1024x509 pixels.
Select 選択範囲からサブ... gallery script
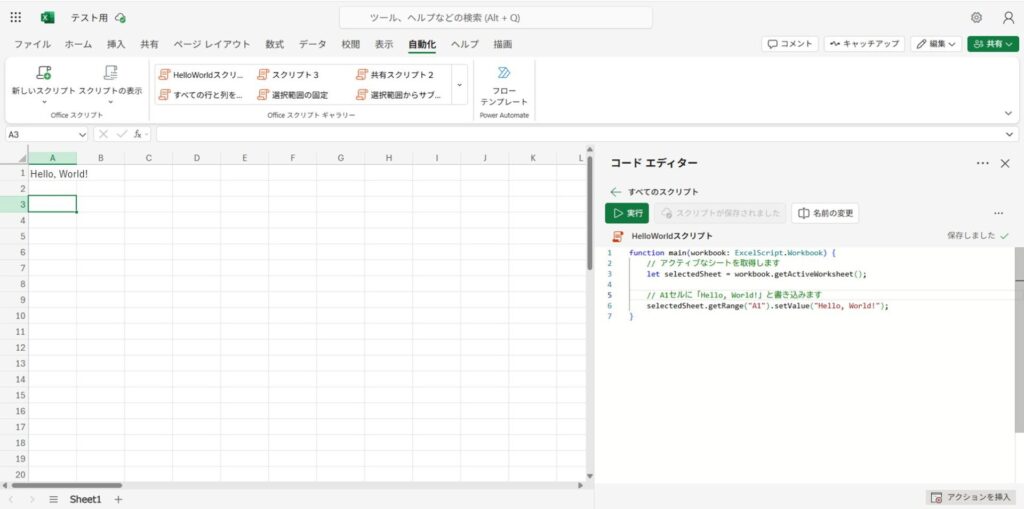coord(399,95)
